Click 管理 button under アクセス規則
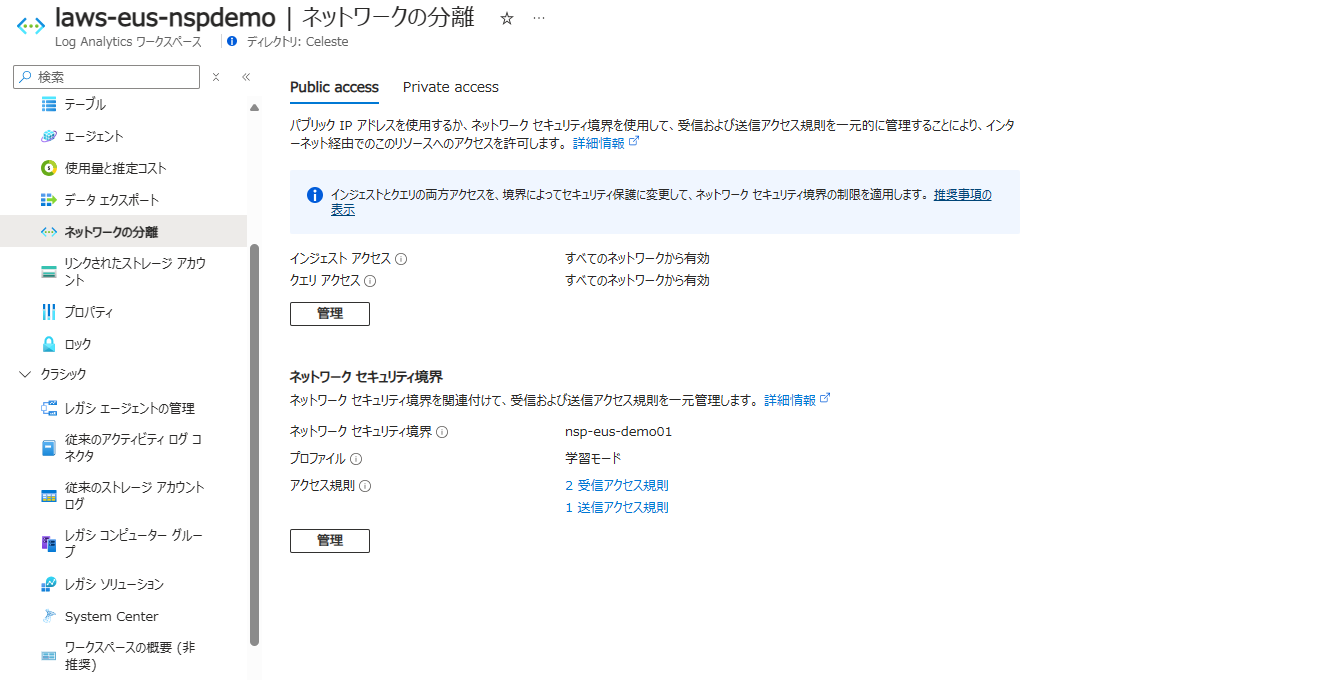Image resolution: width=1334 pixels, height=680 pixels. pos(330,541)
